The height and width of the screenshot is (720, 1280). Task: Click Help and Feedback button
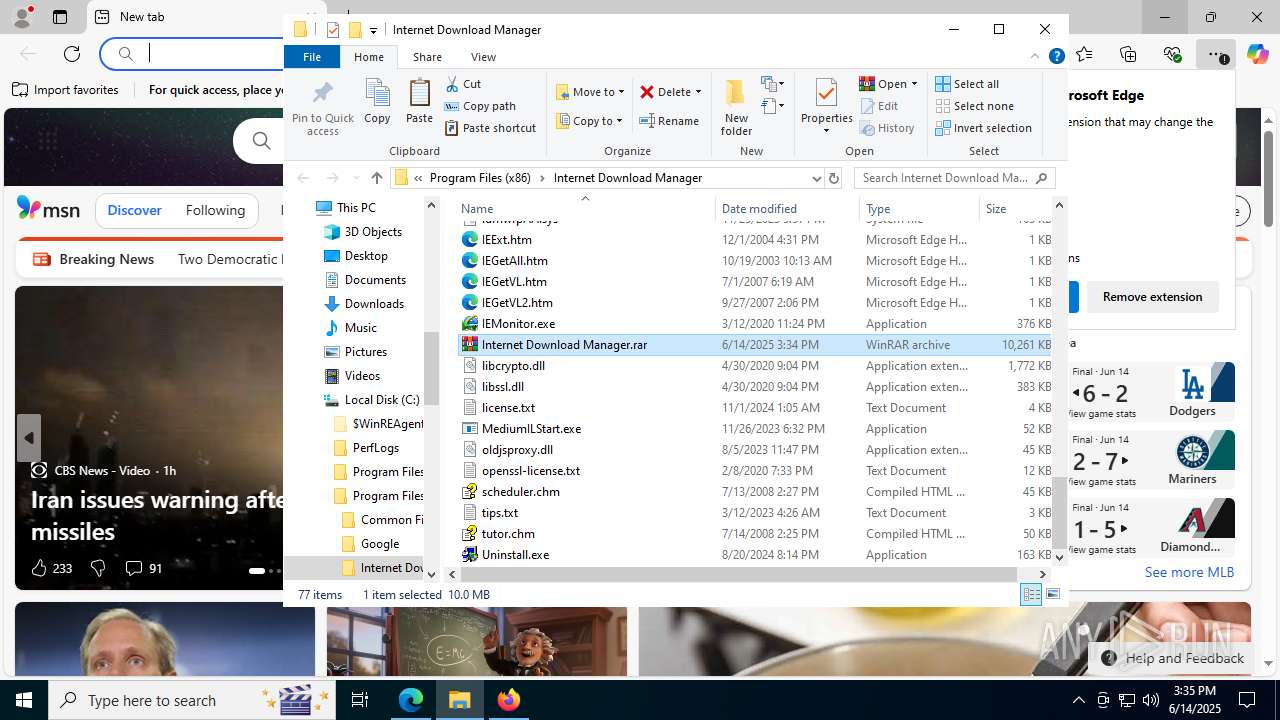(x=1174, y=658)
